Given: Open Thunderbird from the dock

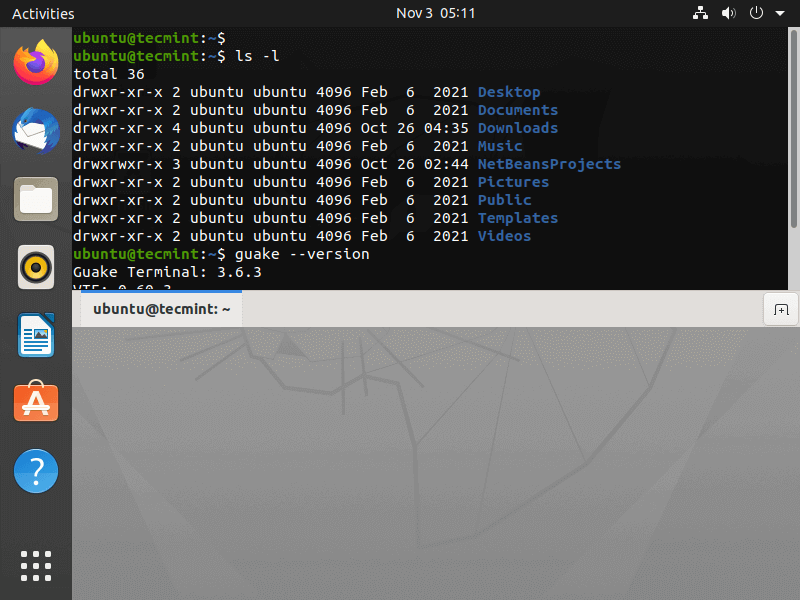Looking at the screenshot, I should point(35,131).
